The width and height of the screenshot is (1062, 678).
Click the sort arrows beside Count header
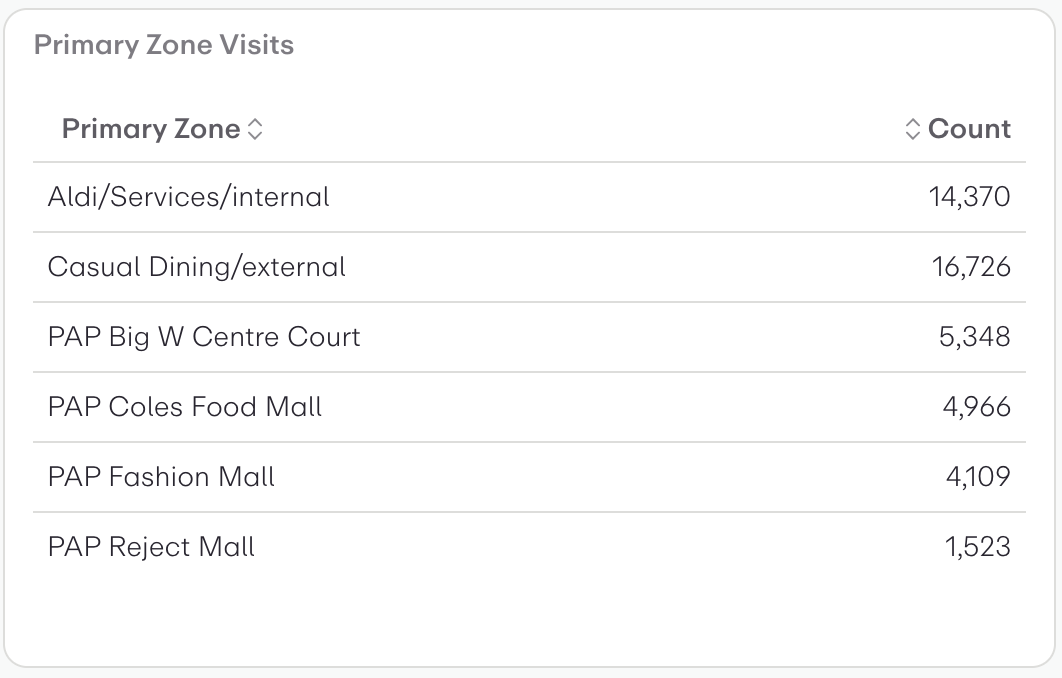click(x=914, y=128)
